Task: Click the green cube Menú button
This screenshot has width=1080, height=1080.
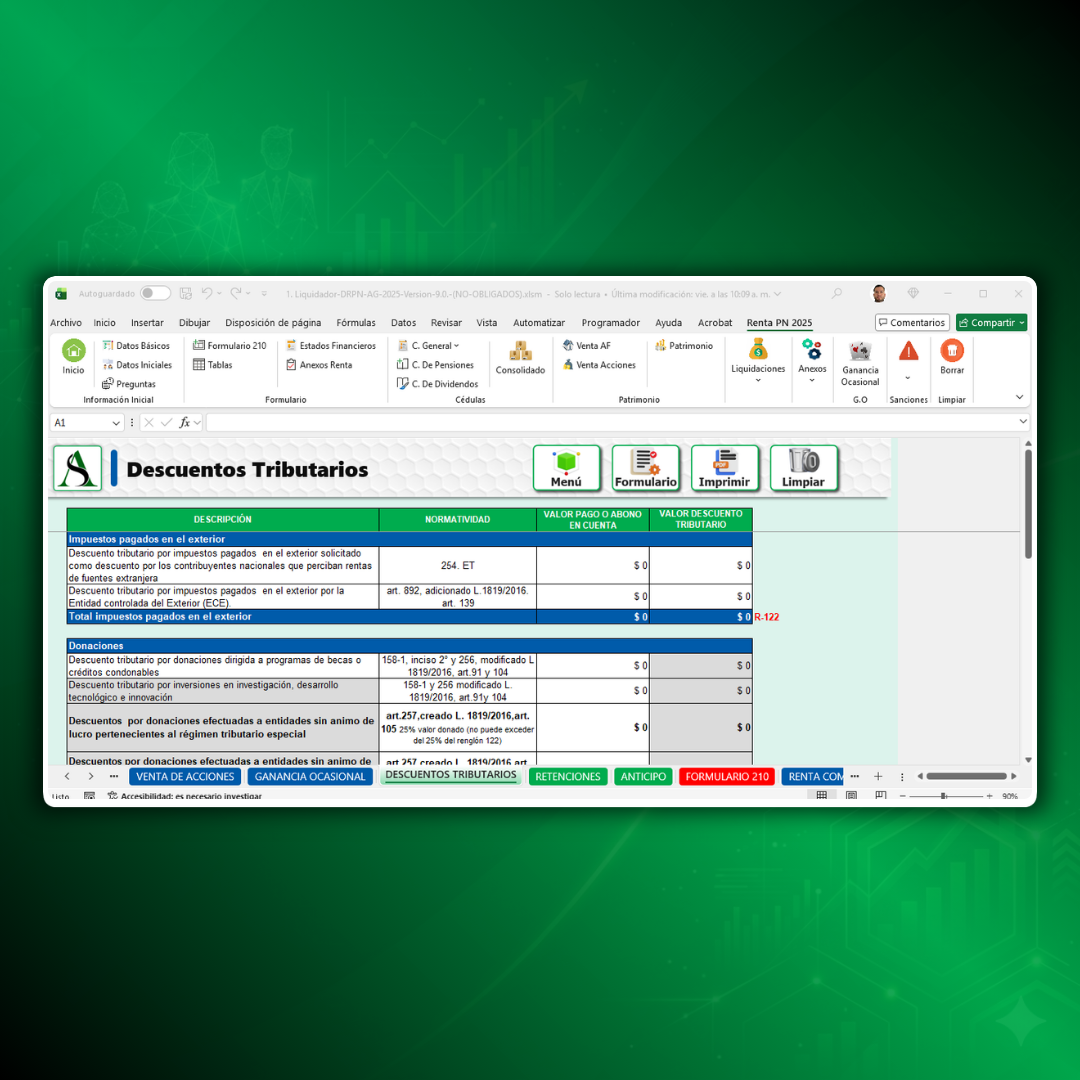Action: pyautogui.click(x=566, y=468)
